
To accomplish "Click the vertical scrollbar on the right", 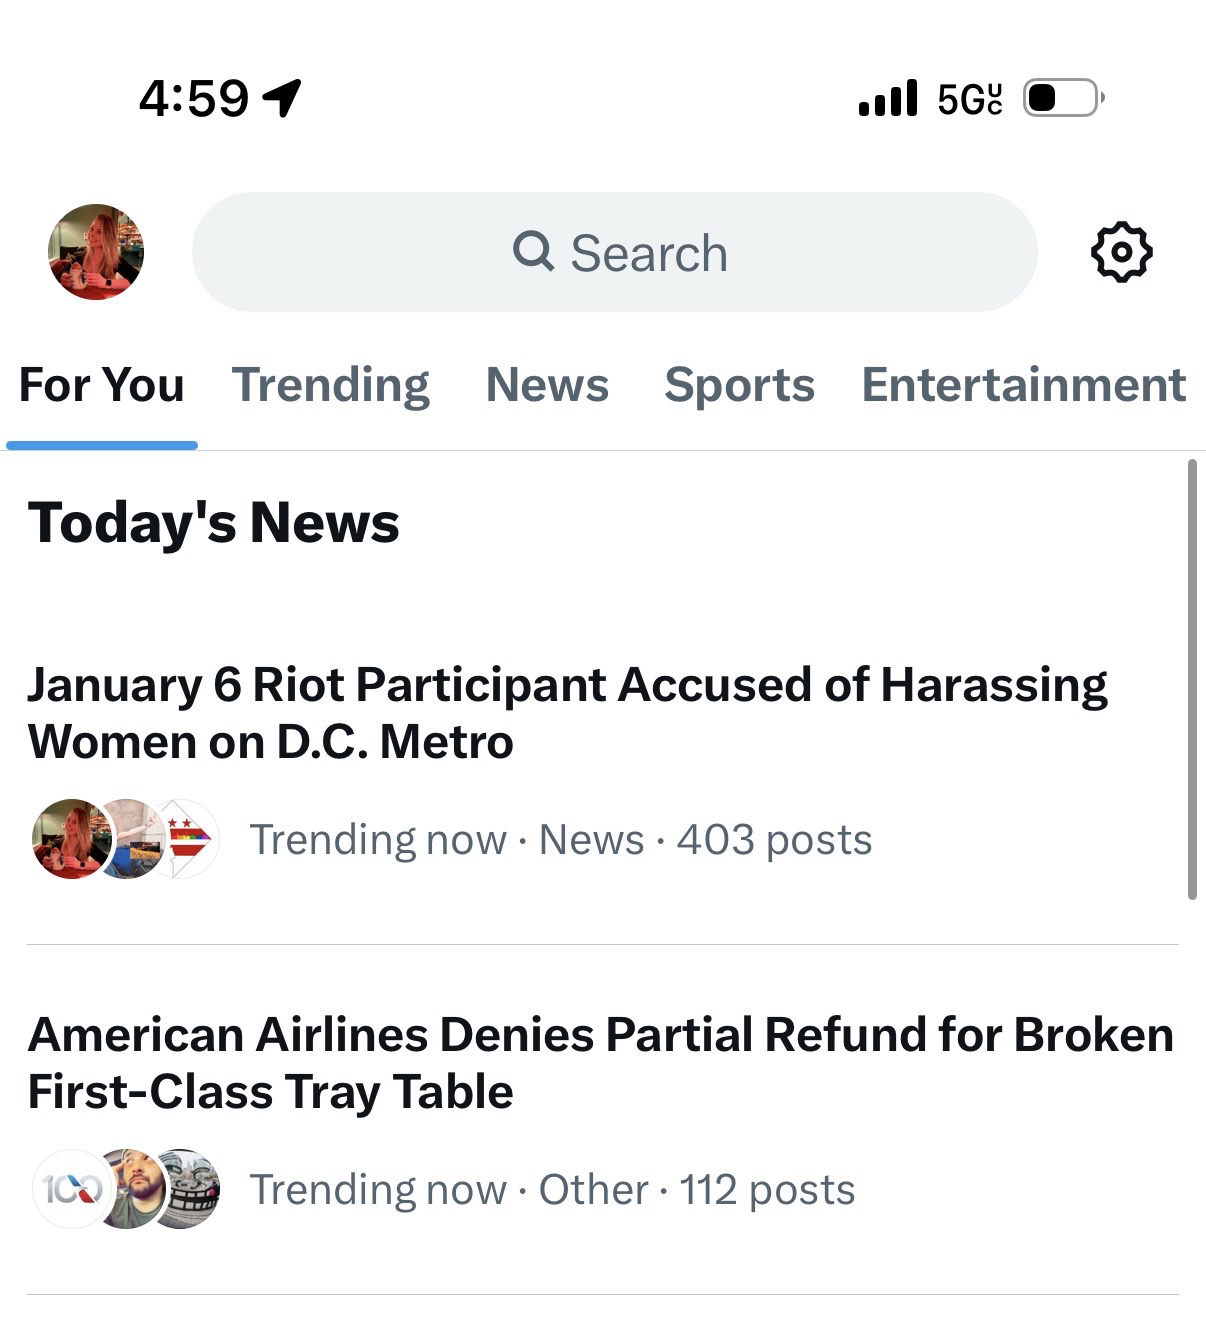I will click(x=1191, y=680).
